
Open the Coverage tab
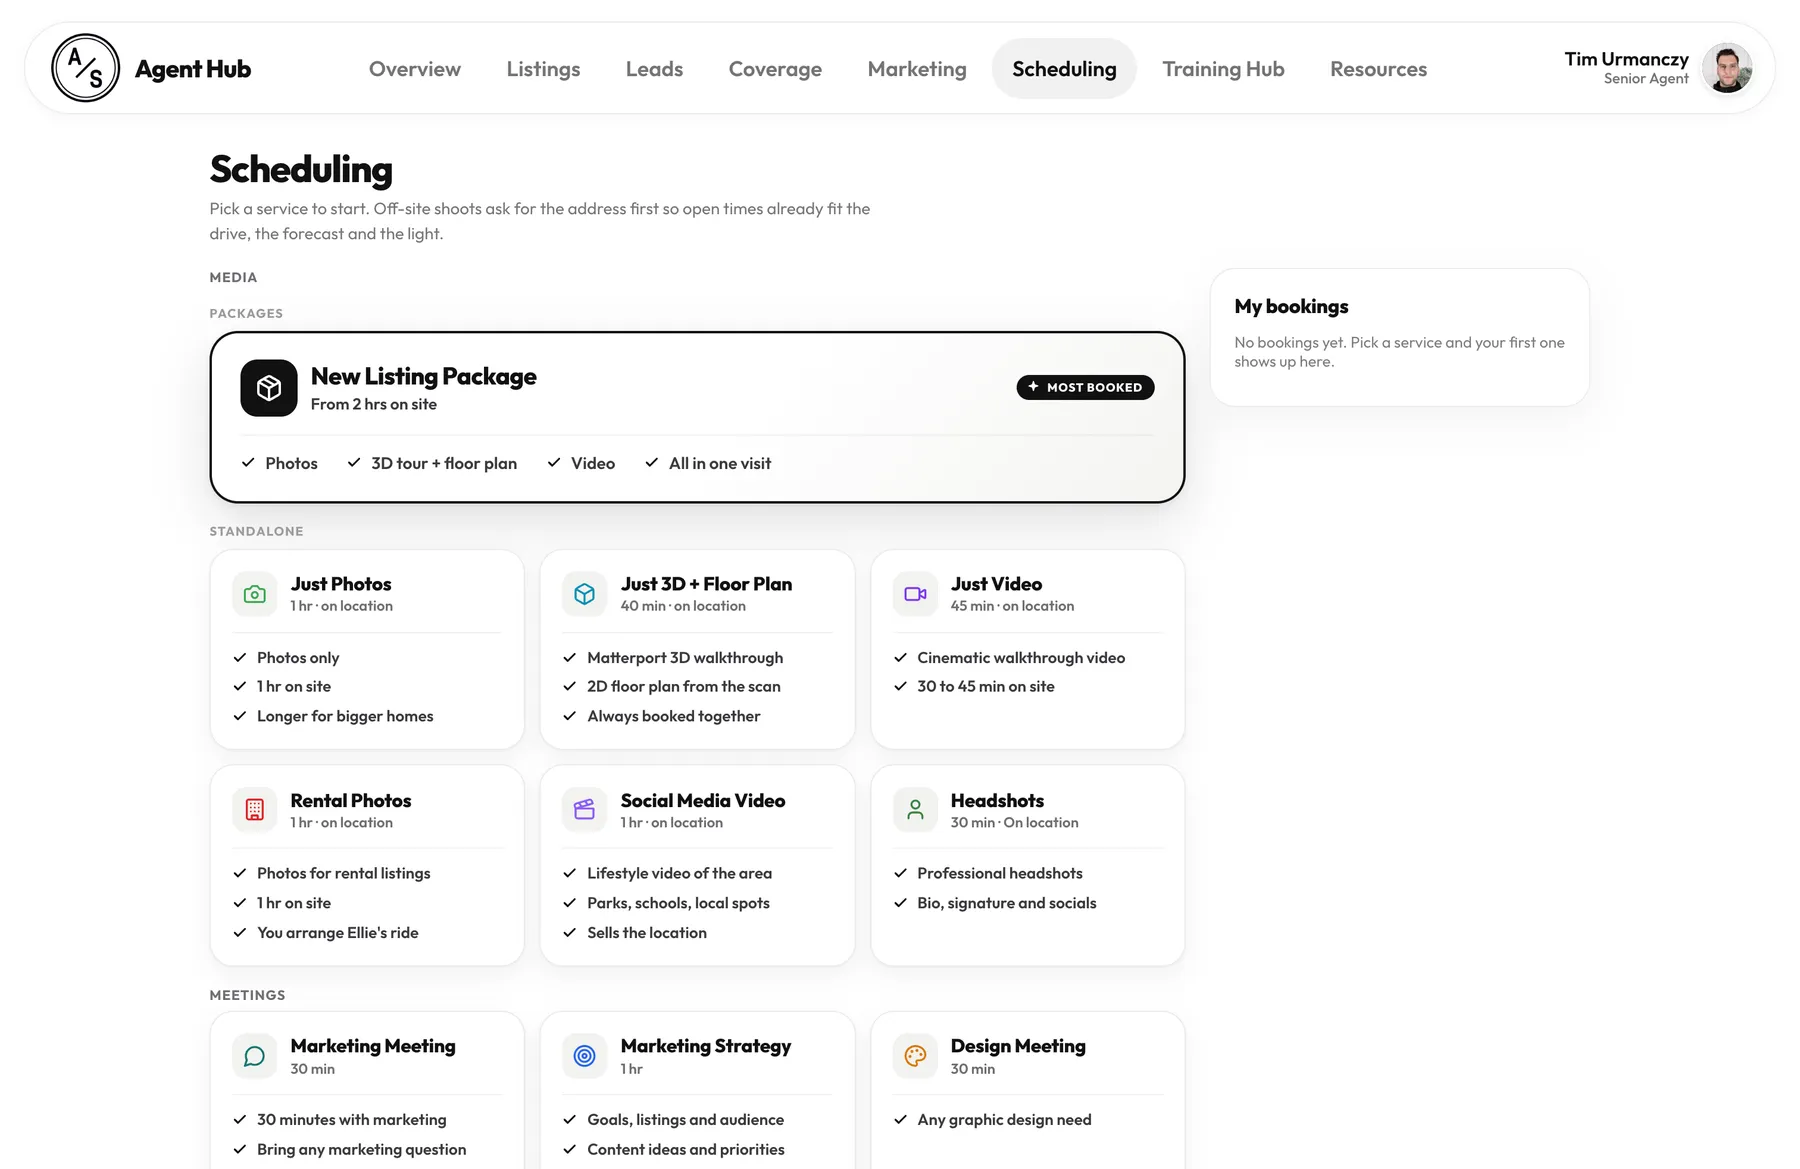click(x=775, y=69)
